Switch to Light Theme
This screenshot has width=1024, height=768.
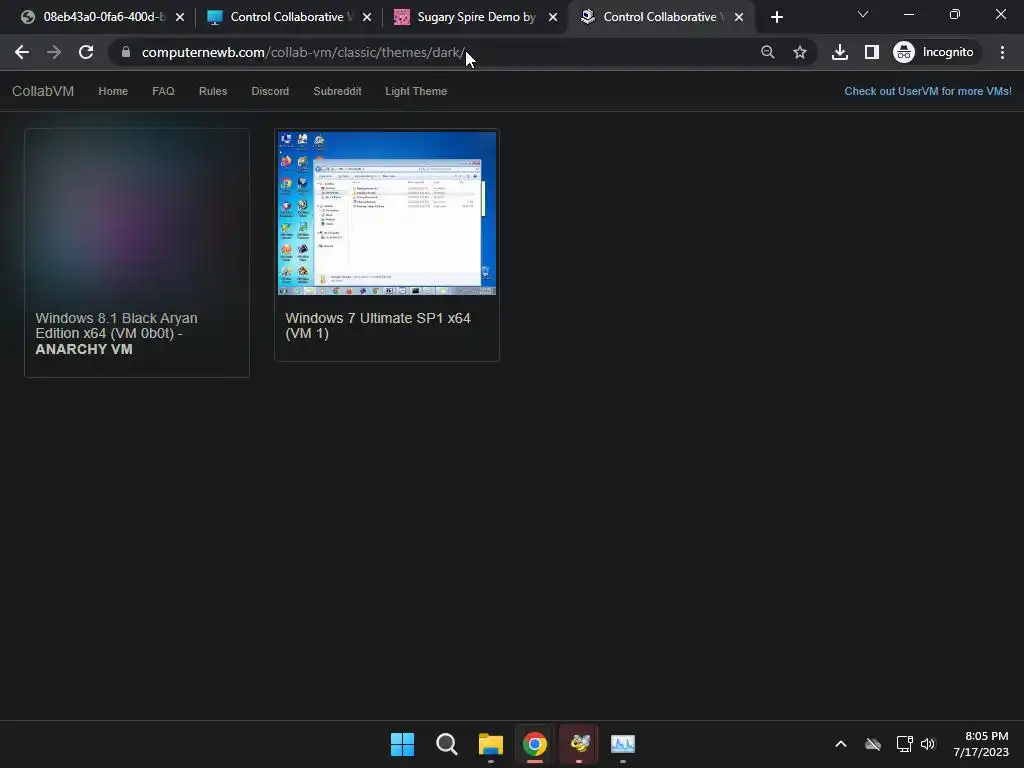(416, 91)
